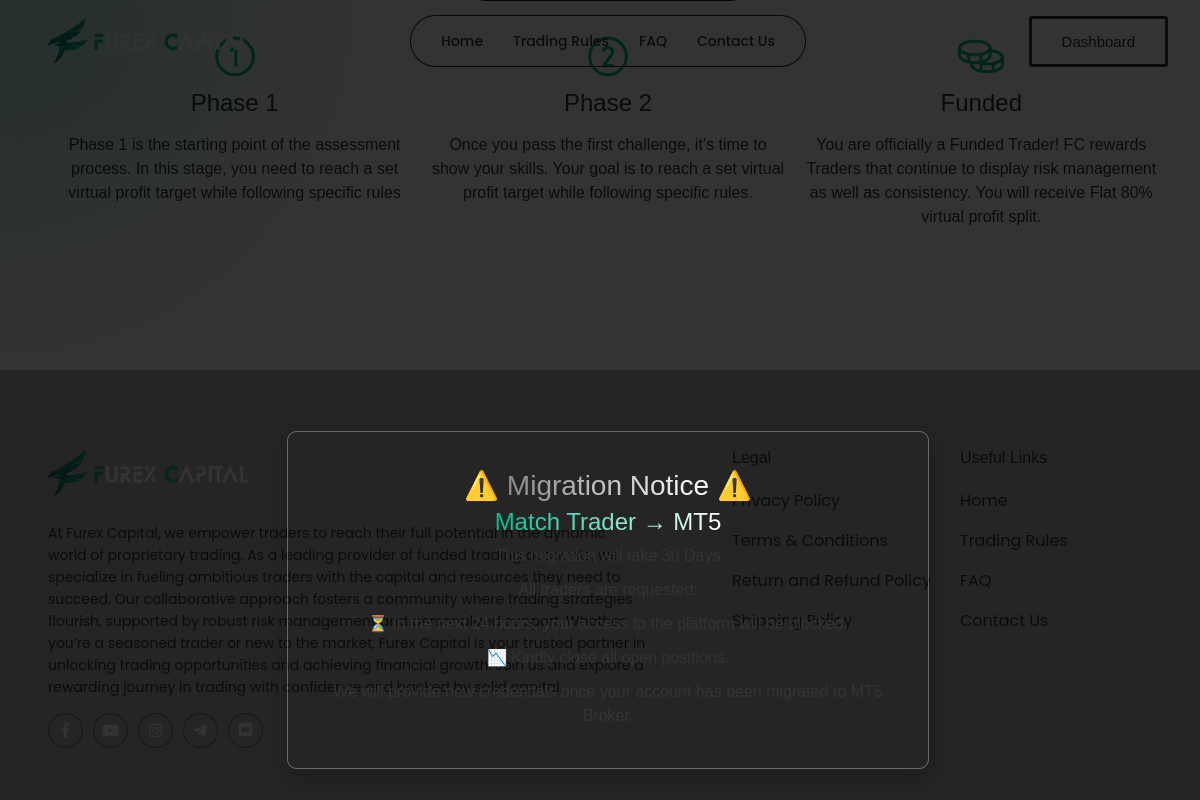Viewport: 1200px width, 800px height.
Task: Click the Phase 2 circled number icon
Action: [x=607, y=56]
